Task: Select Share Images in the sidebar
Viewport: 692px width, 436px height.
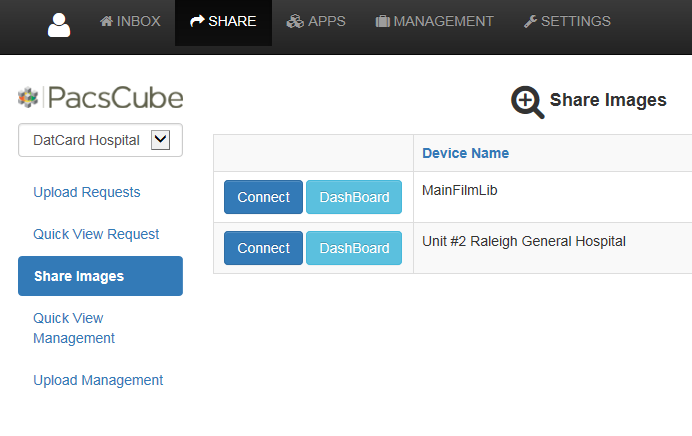Action: pyautogui.click(x=100, y=276)
